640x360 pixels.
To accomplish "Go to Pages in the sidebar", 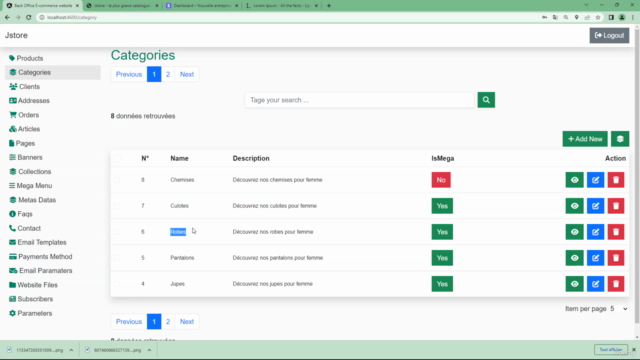I will coord(22,143).
